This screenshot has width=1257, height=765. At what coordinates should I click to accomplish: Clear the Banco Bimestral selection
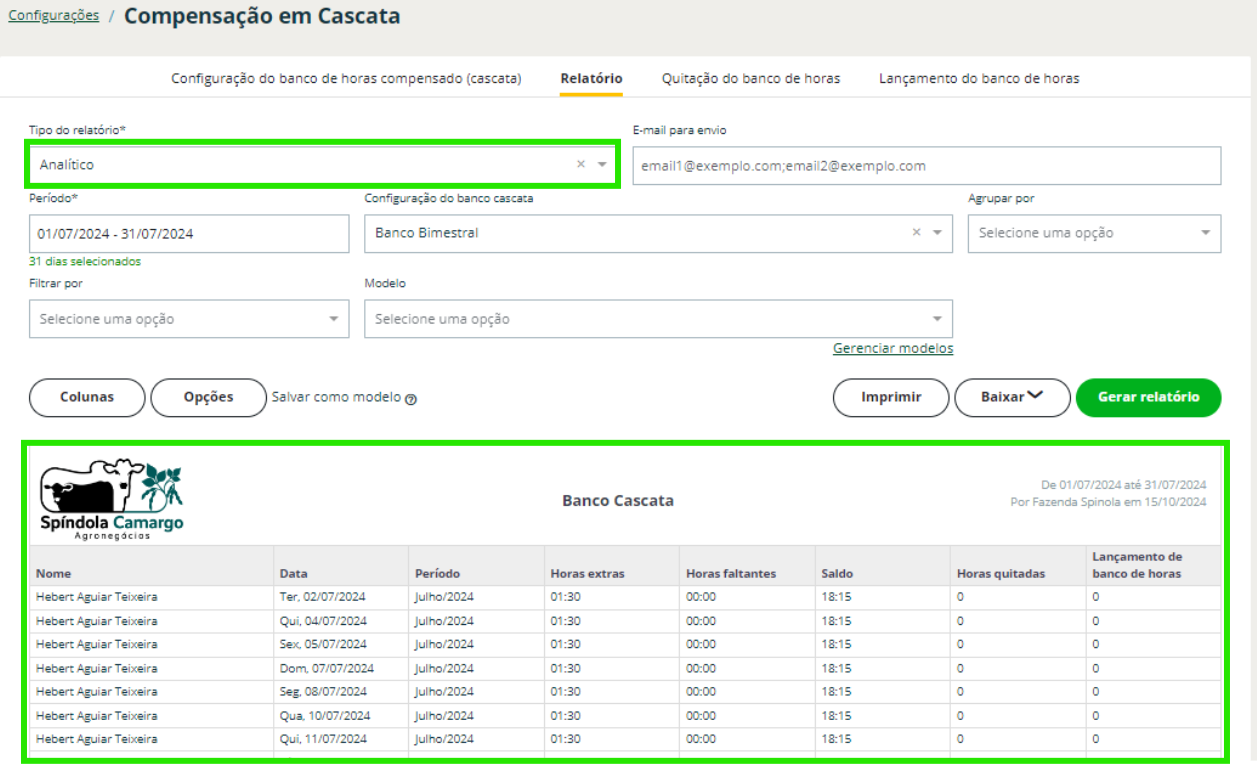pyautogui.click(x=916, y=233)
